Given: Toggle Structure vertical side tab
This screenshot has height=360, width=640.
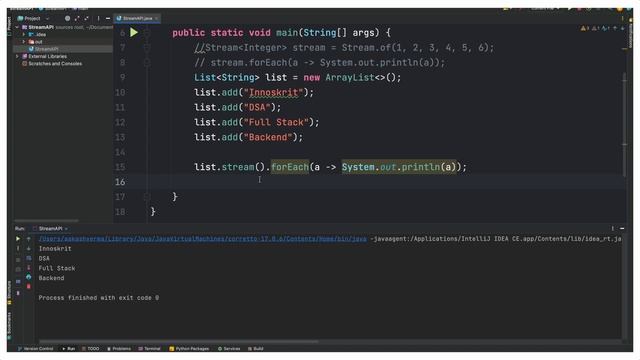Looking at the screenshot, I should point(10,292).
